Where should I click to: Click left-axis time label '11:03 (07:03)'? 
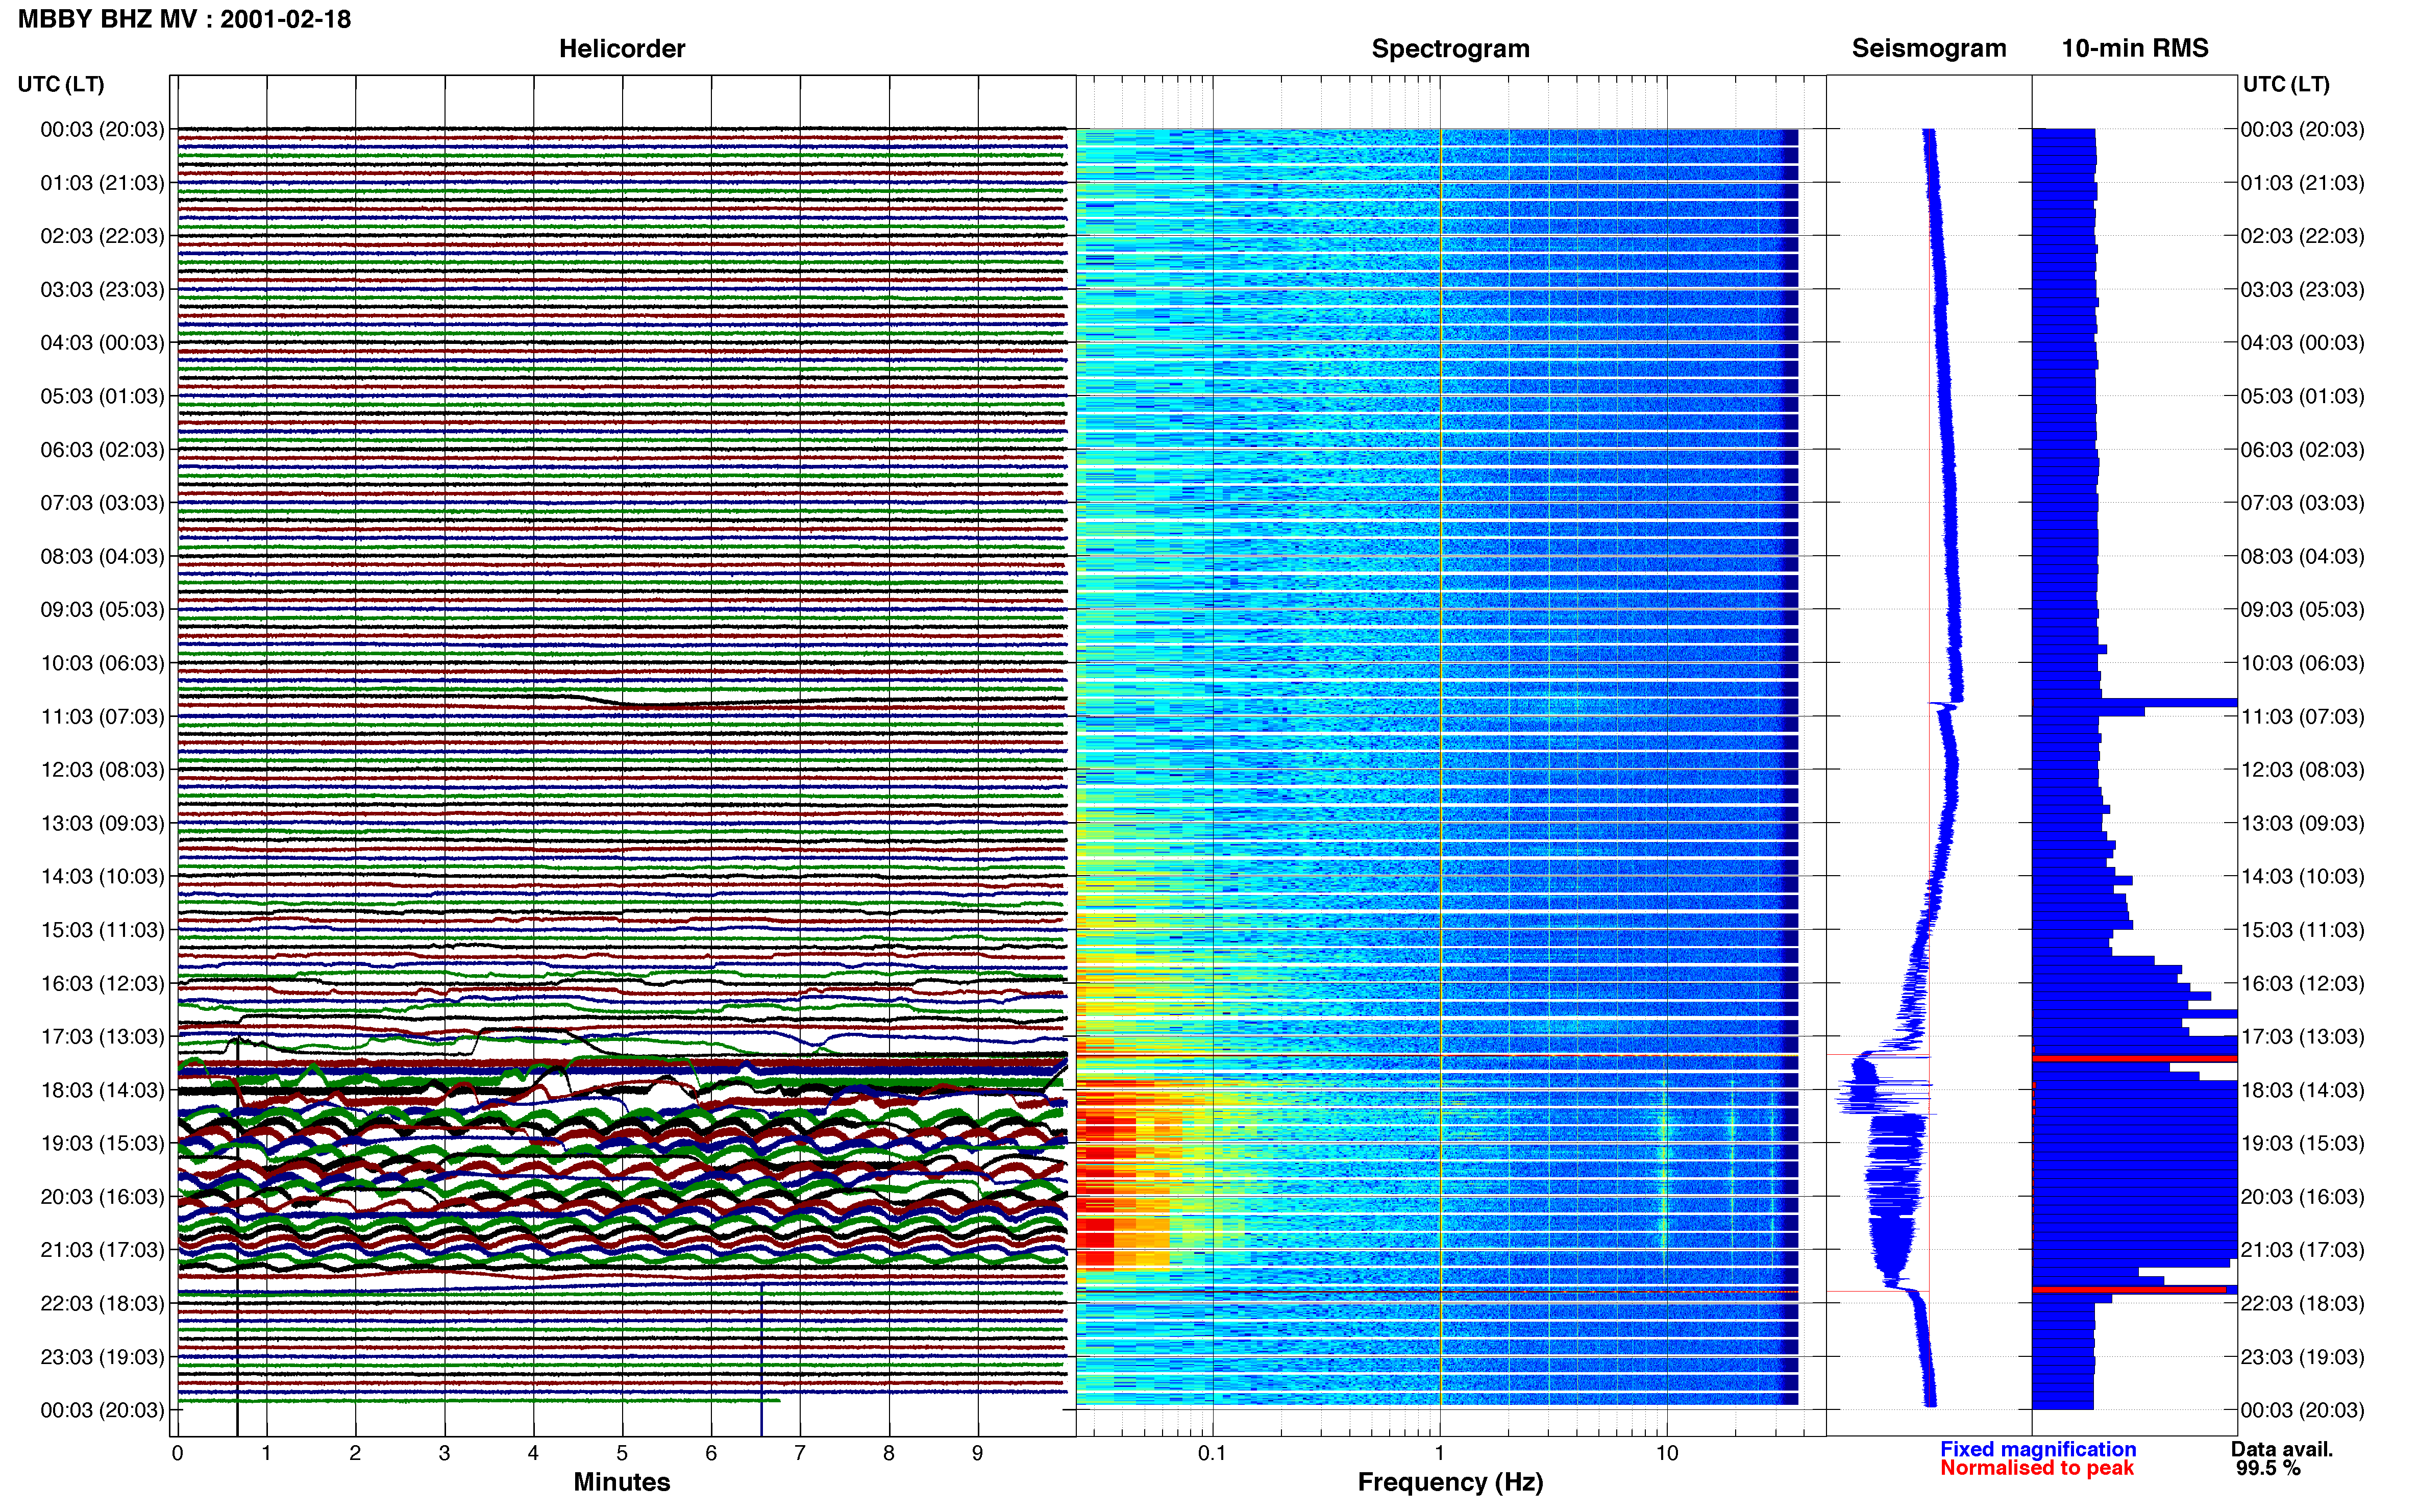point(102,717)
